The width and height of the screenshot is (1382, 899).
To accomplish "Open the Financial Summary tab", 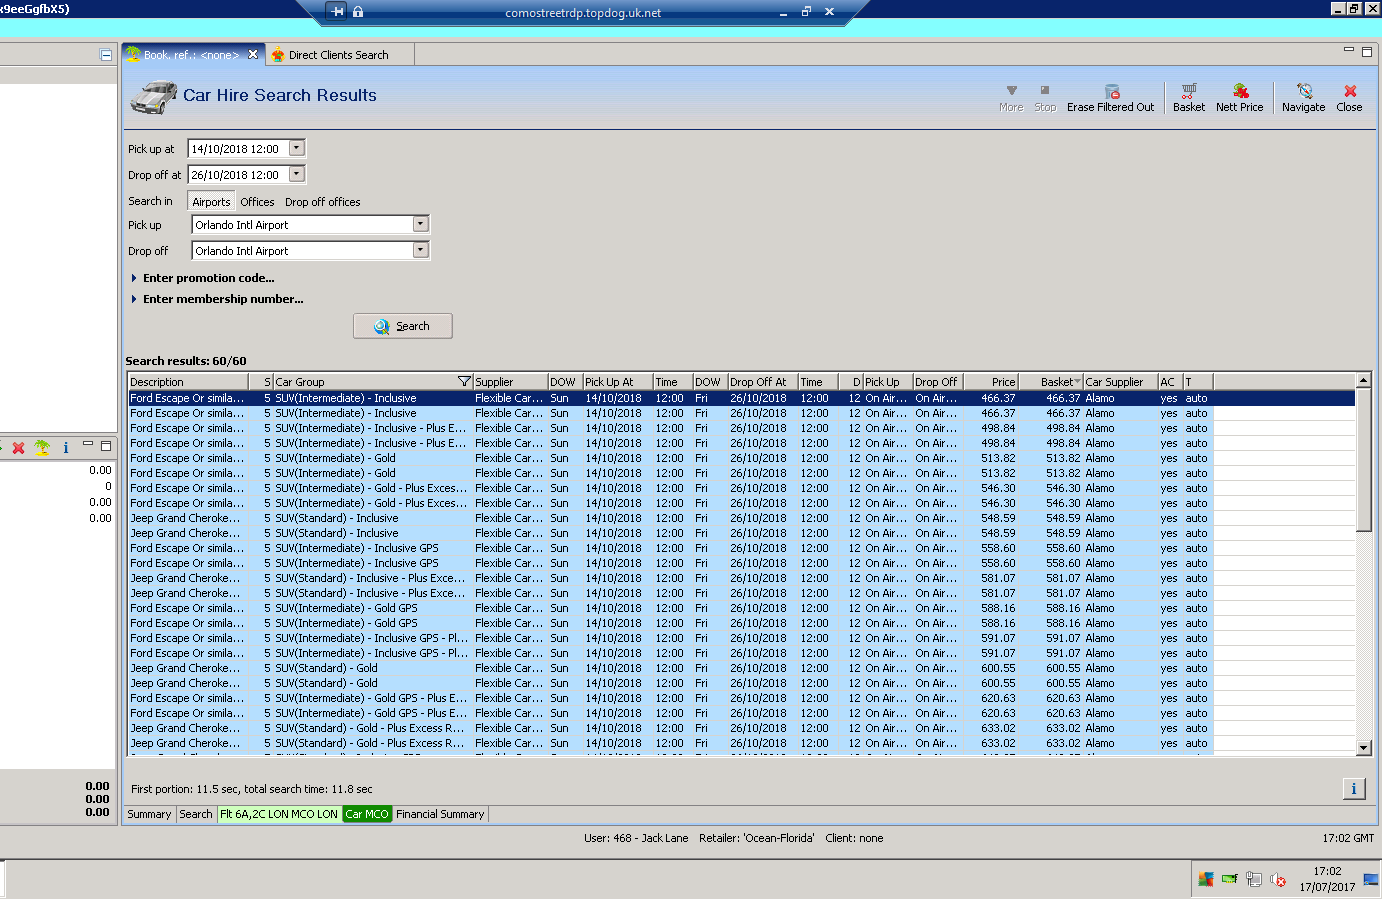I will [439, 814].
